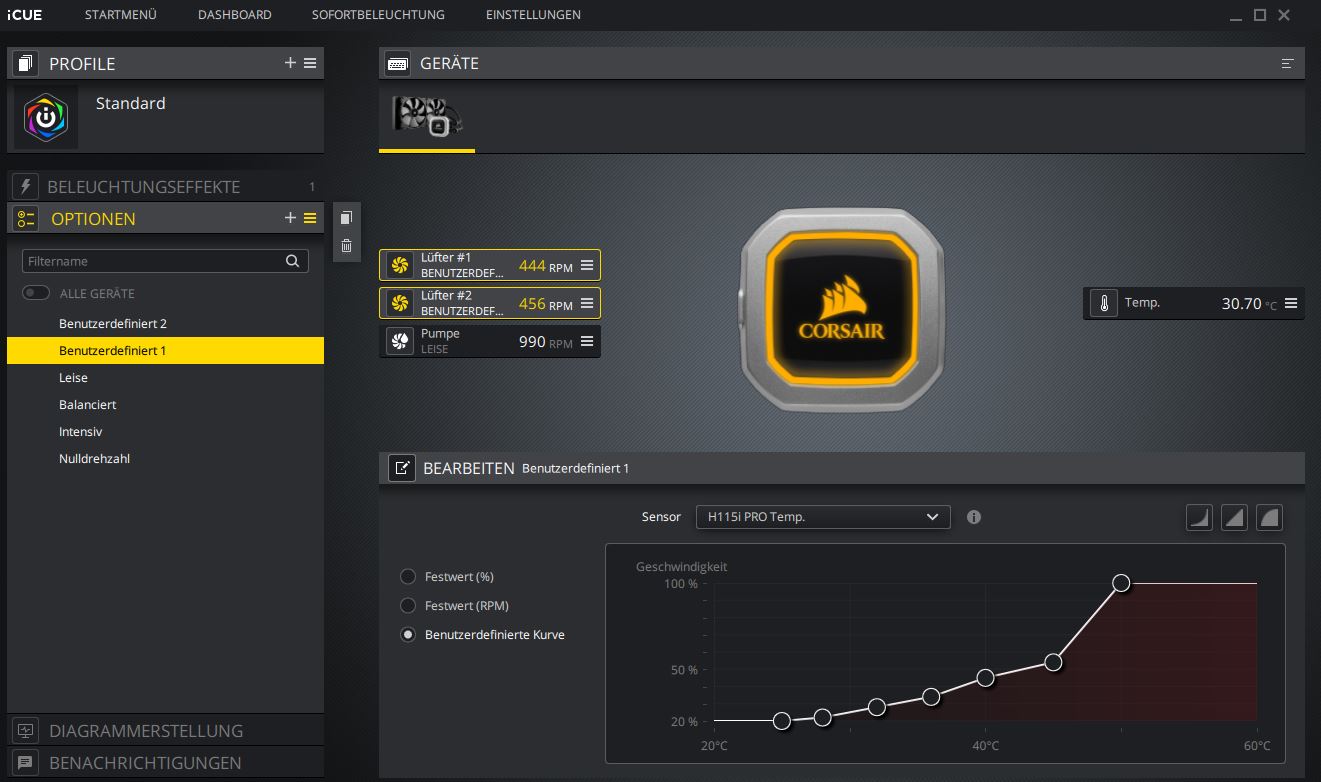Apply the linear balanced curve preset shape
This screenshot has height=782, width=1321.
[1234, 517]
